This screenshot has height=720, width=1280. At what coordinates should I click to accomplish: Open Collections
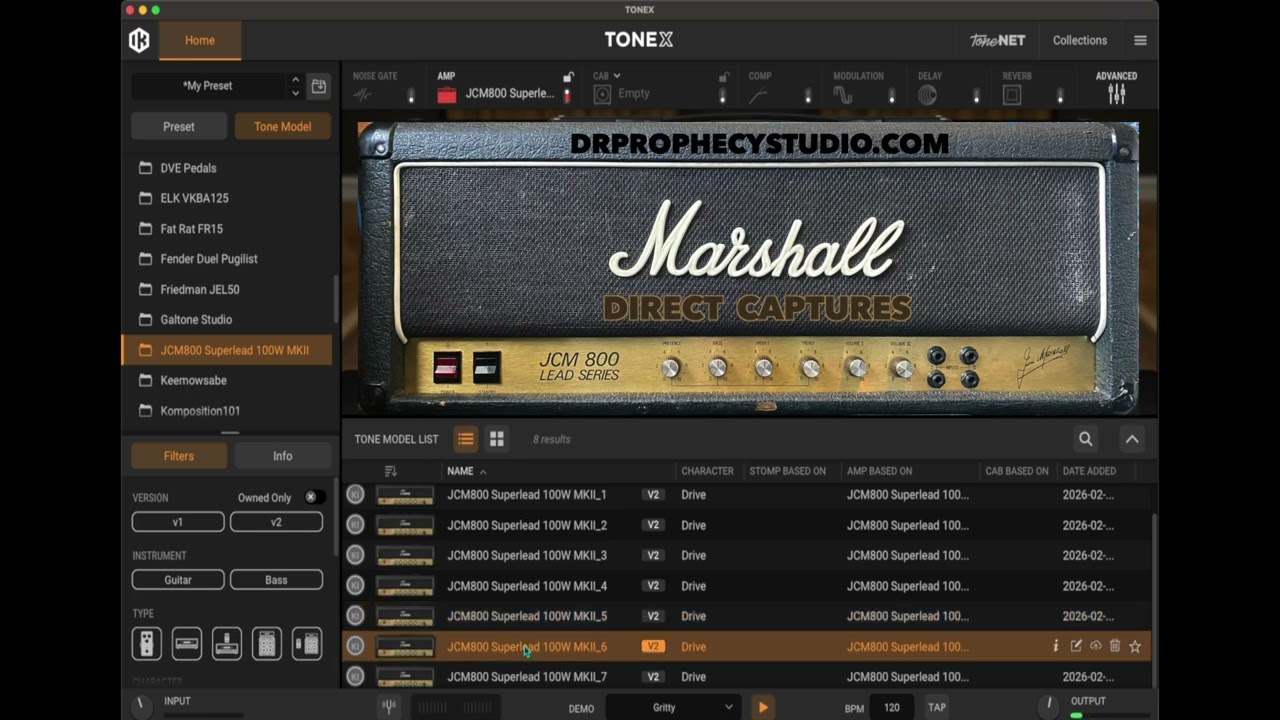pyautogui.click(x=1080, y=41)
